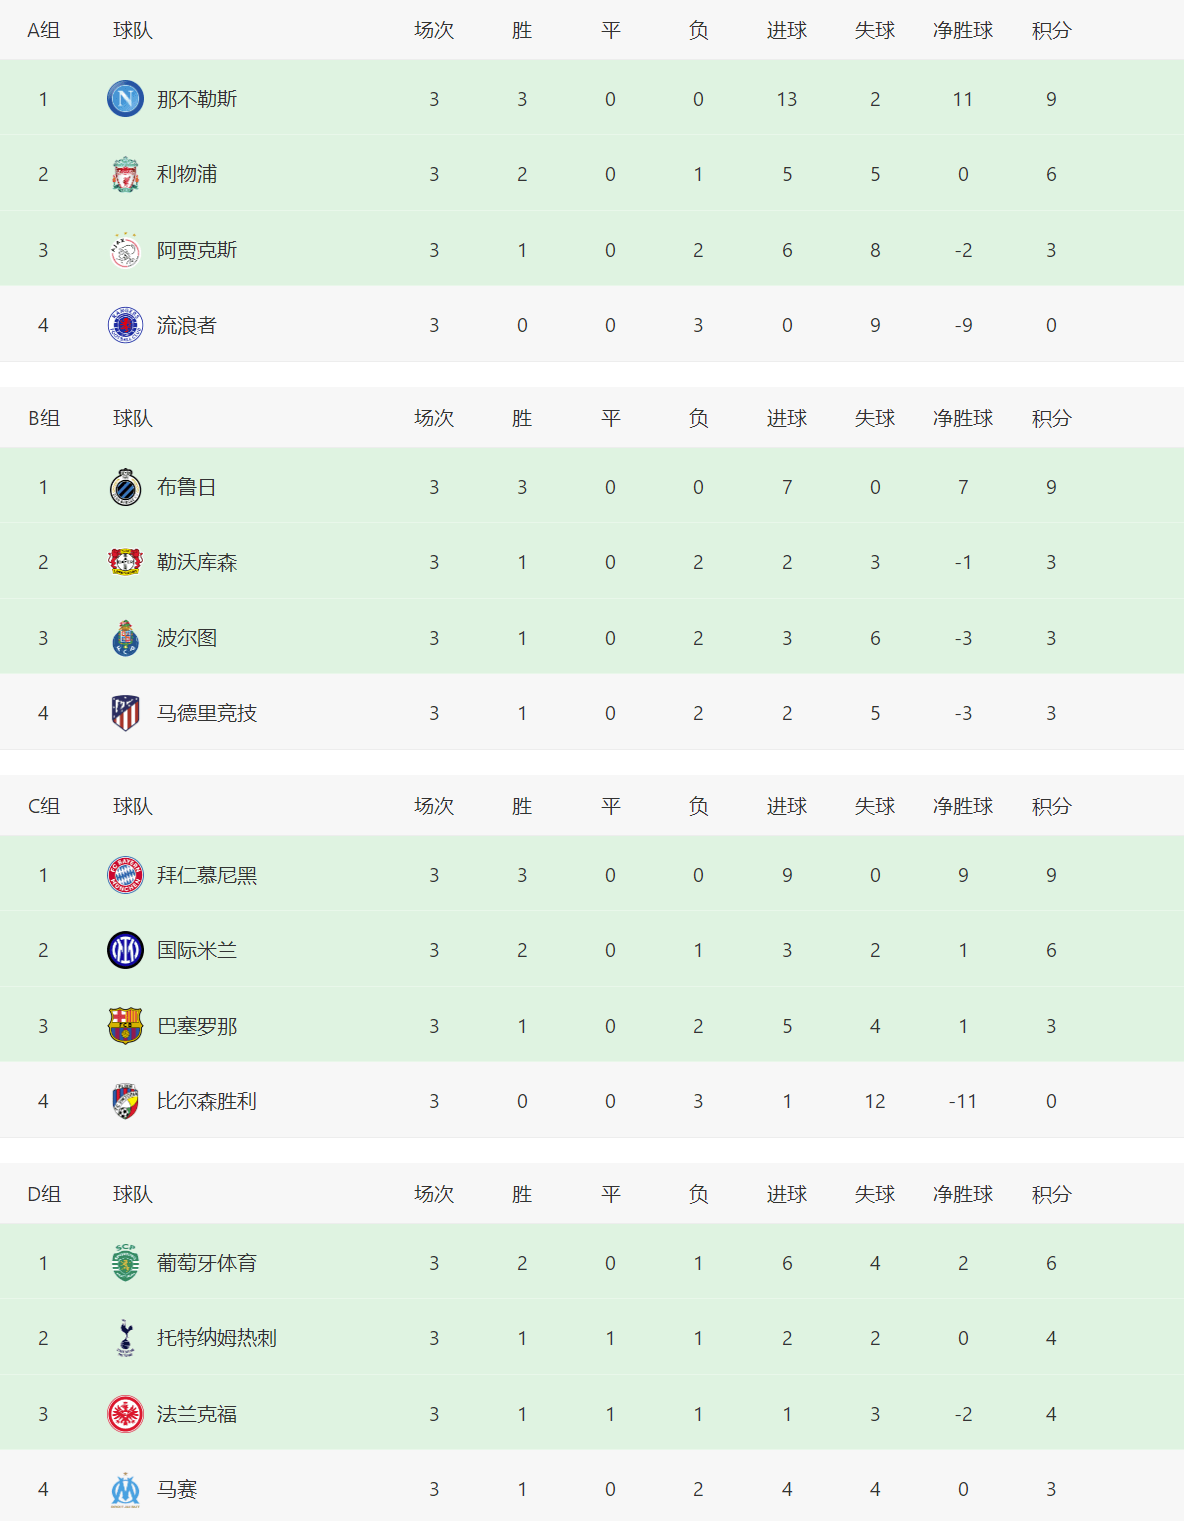1184x1521 pixels.
Task: Click the Inter Milan logo
Action: coord(125,950)
